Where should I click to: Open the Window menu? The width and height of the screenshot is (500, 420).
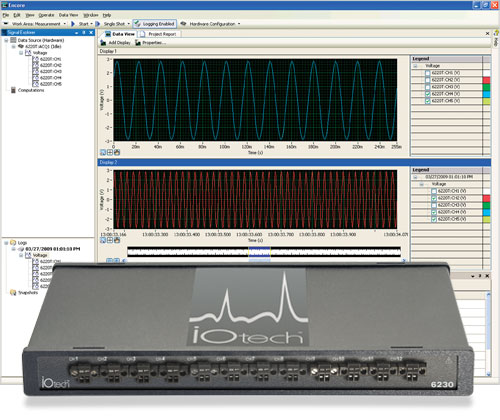90,15
